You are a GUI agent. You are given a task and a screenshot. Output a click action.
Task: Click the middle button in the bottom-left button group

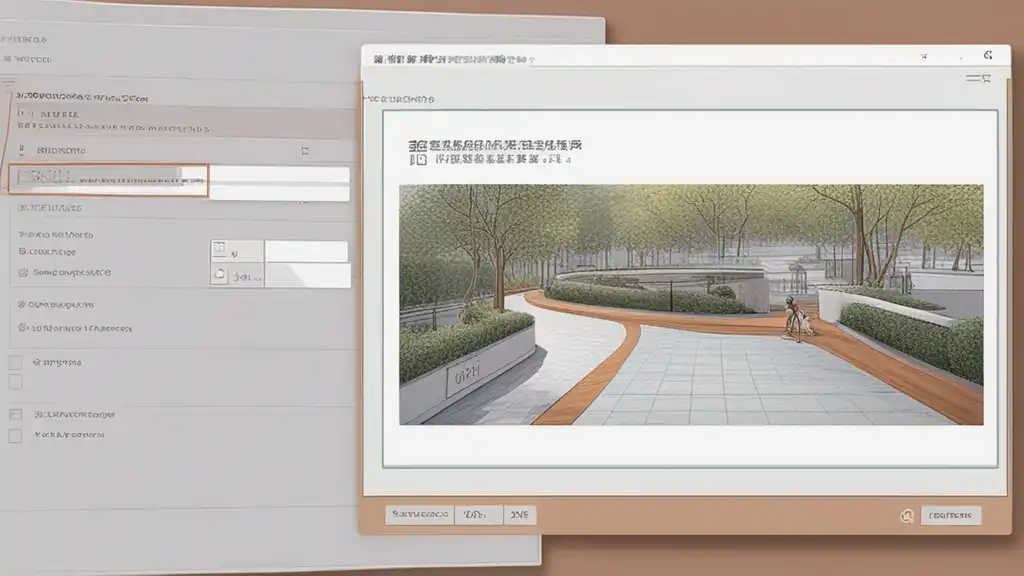point(479,515)
